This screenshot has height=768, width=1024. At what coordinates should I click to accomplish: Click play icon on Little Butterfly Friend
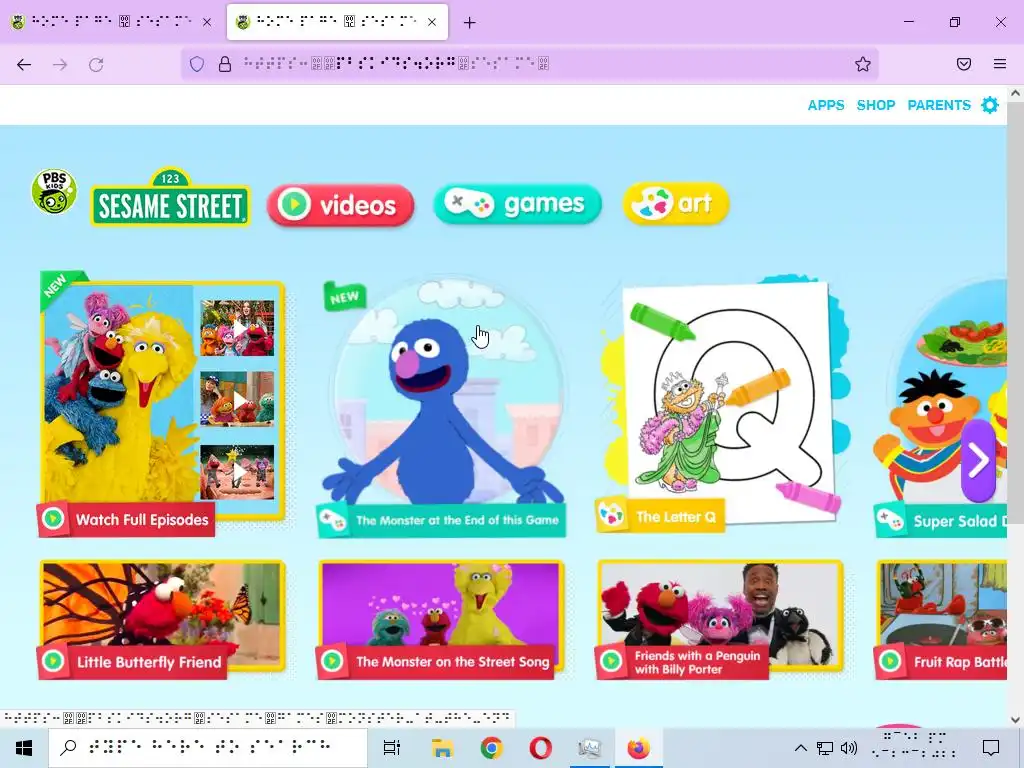(x=53, y=661)
